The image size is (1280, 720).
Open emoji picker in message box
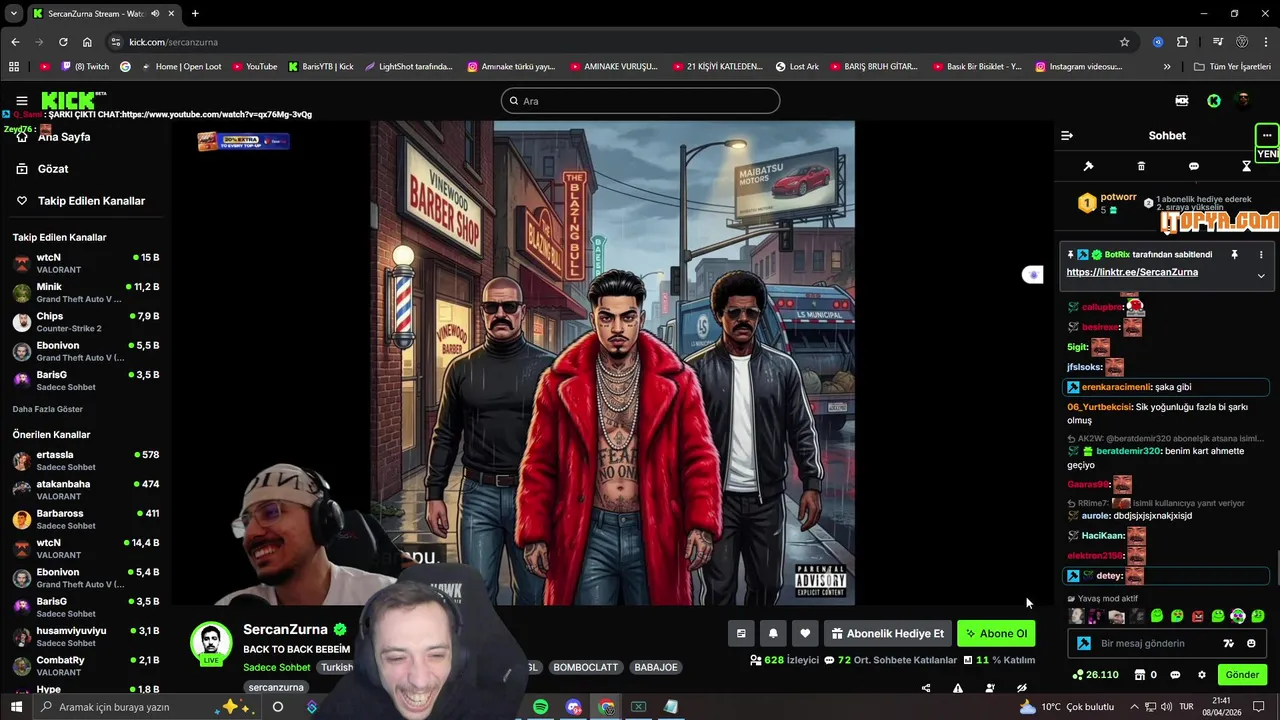[x=1252, y=644]
